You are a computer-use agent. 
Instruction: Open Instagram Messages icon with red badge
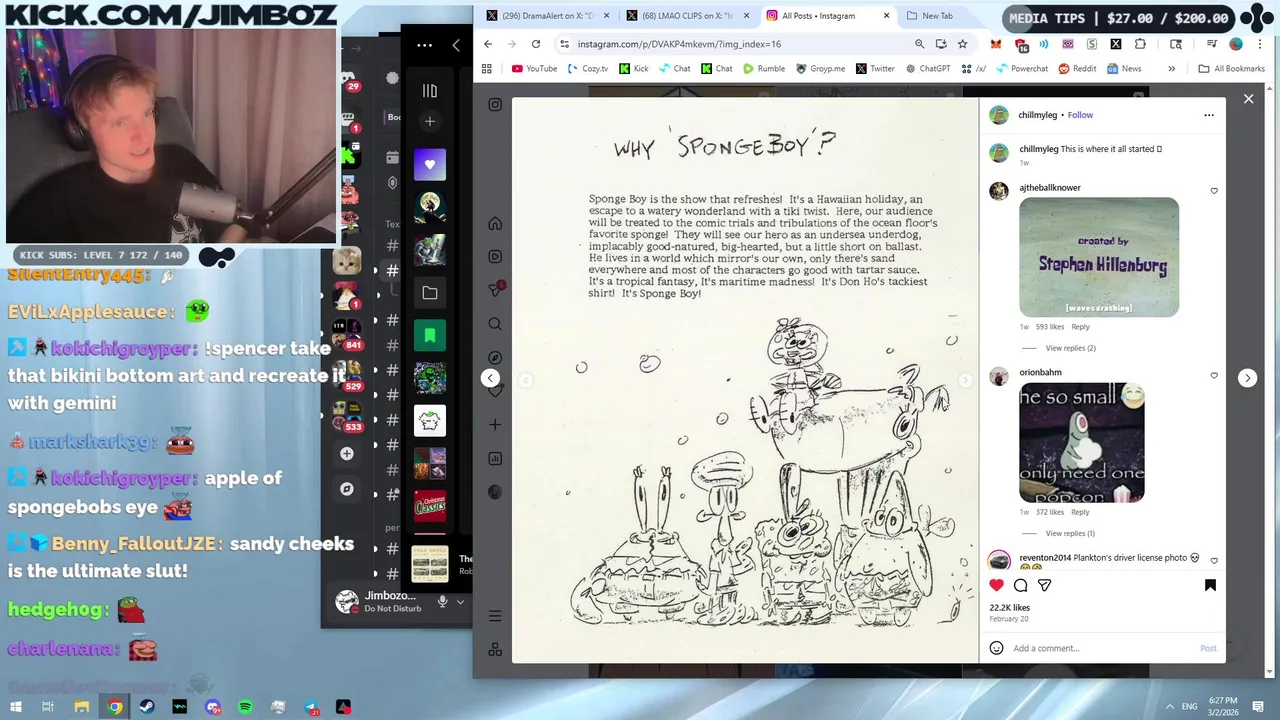pyautogui.click(x=495, y=290)
